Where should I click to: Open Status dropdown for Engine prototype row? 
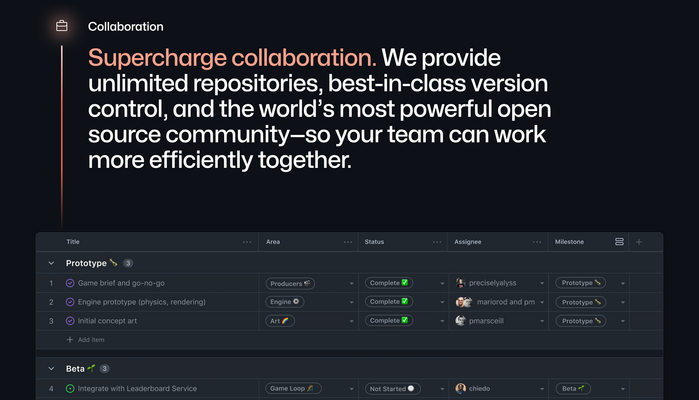(x=442, y=302)
